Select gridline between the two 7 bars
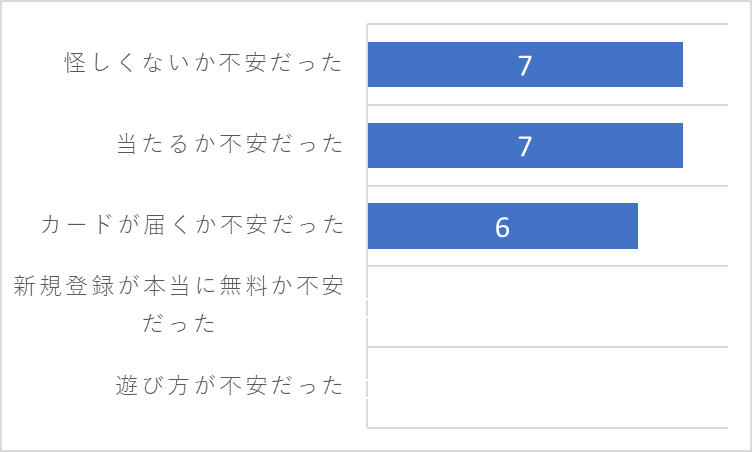Viewport: 752px width, 452px height. click(548, 105)
